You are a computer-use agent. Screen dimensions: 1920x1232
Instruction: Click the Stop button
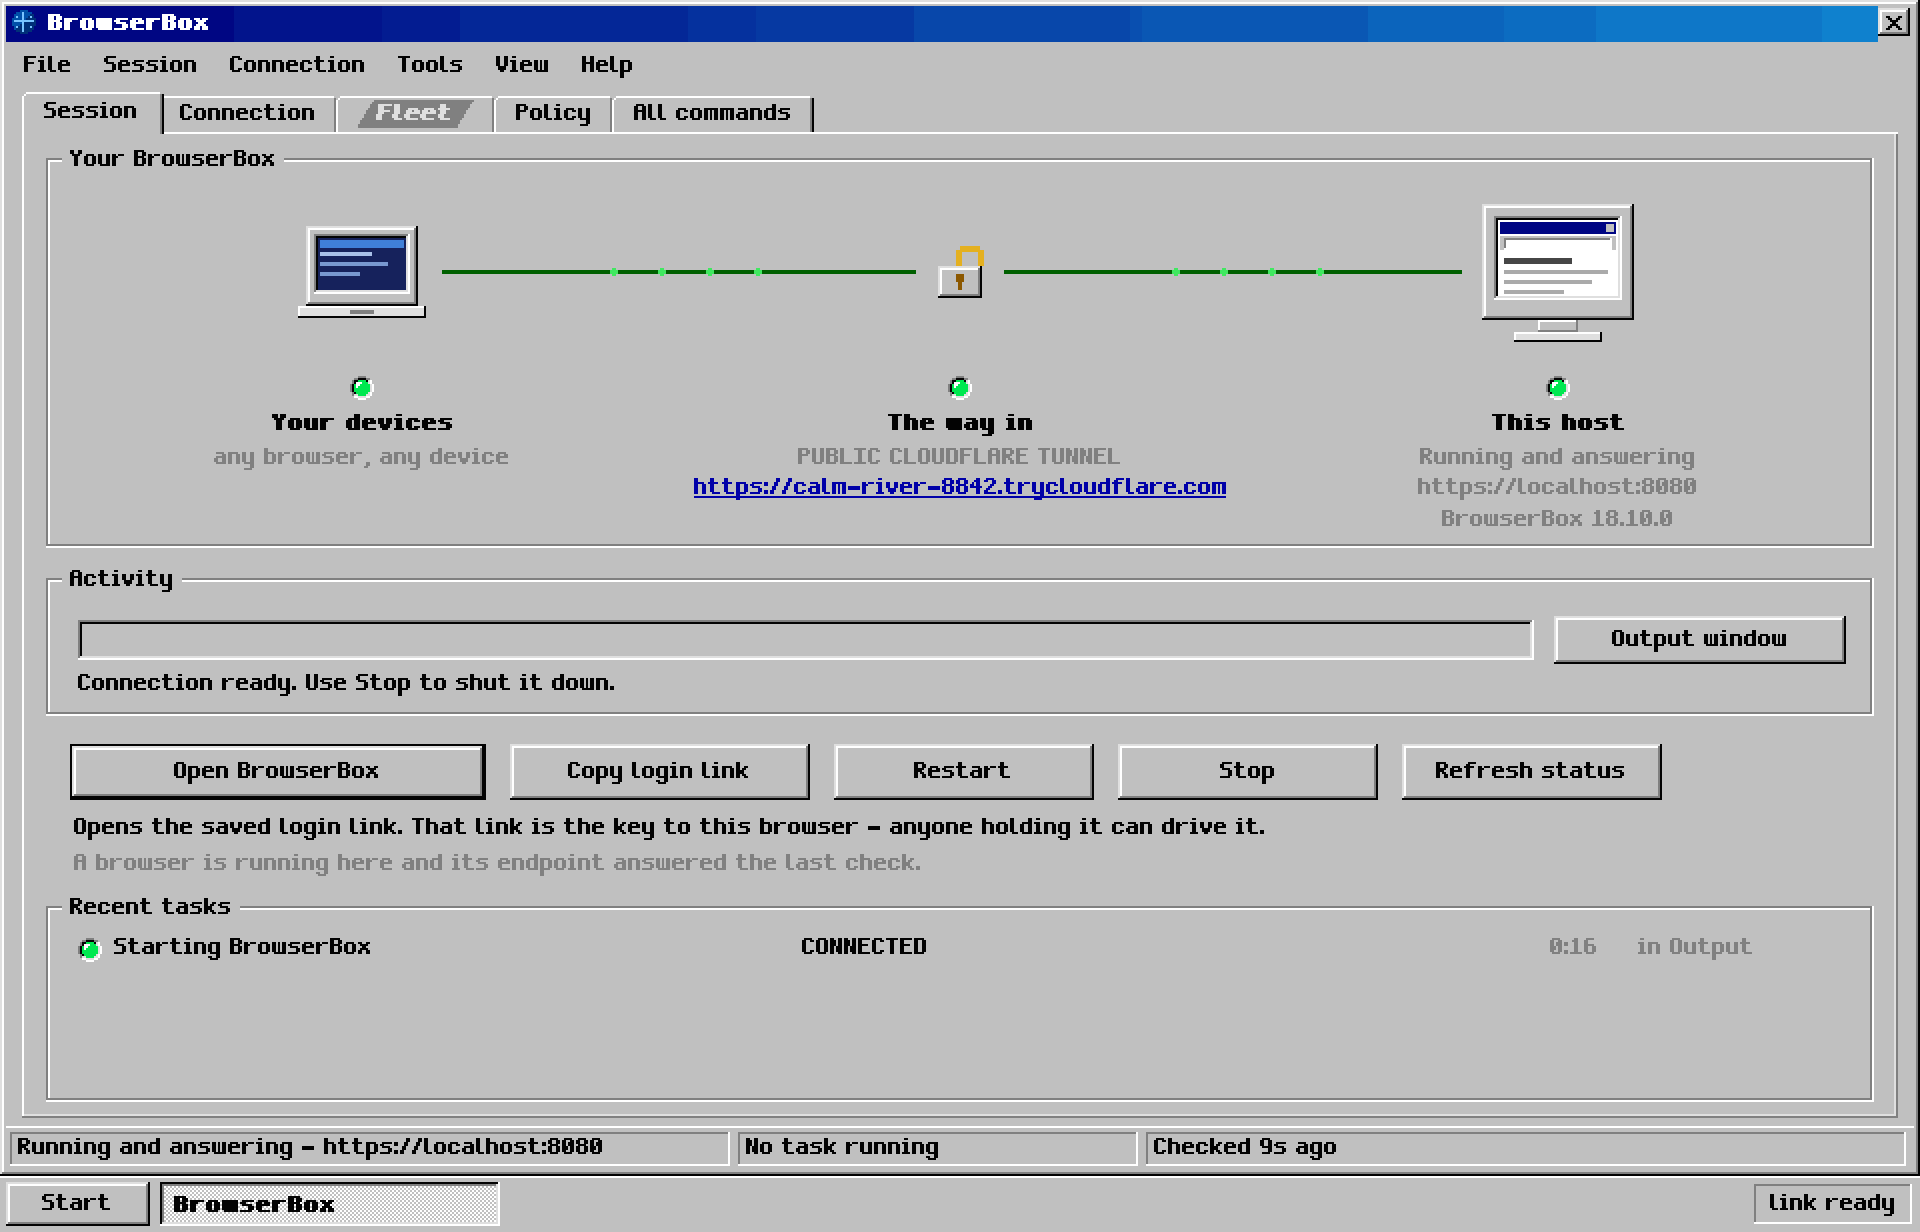pos(1246,771)
